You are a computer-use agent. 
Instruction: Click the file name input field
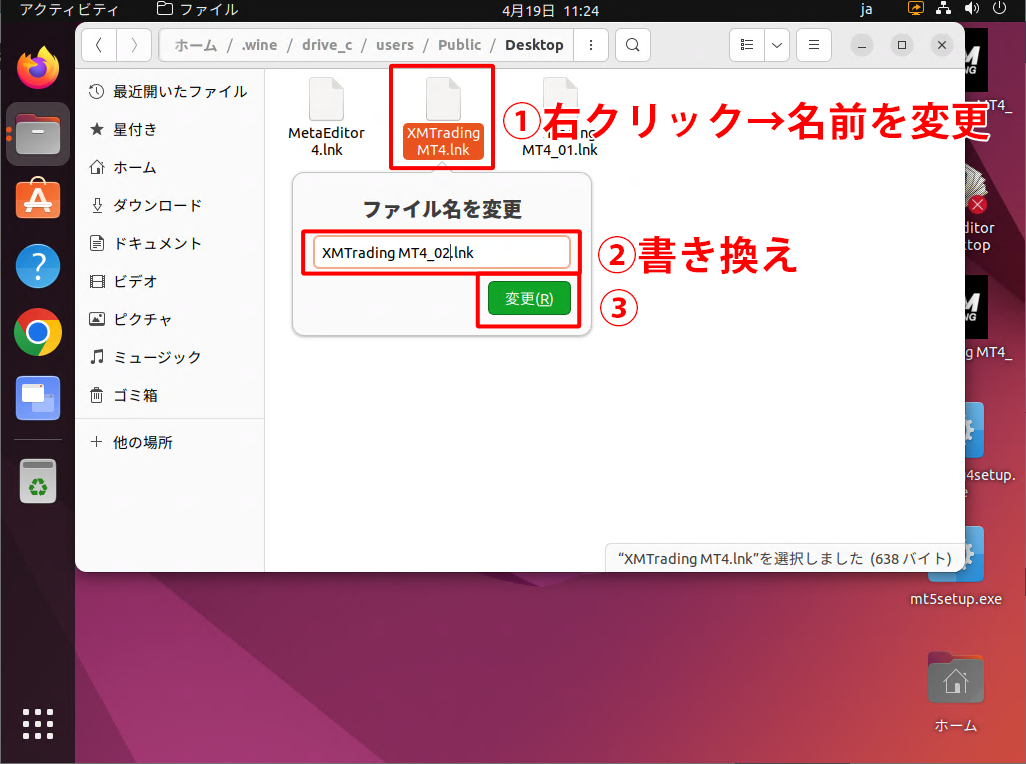(441, 253)
